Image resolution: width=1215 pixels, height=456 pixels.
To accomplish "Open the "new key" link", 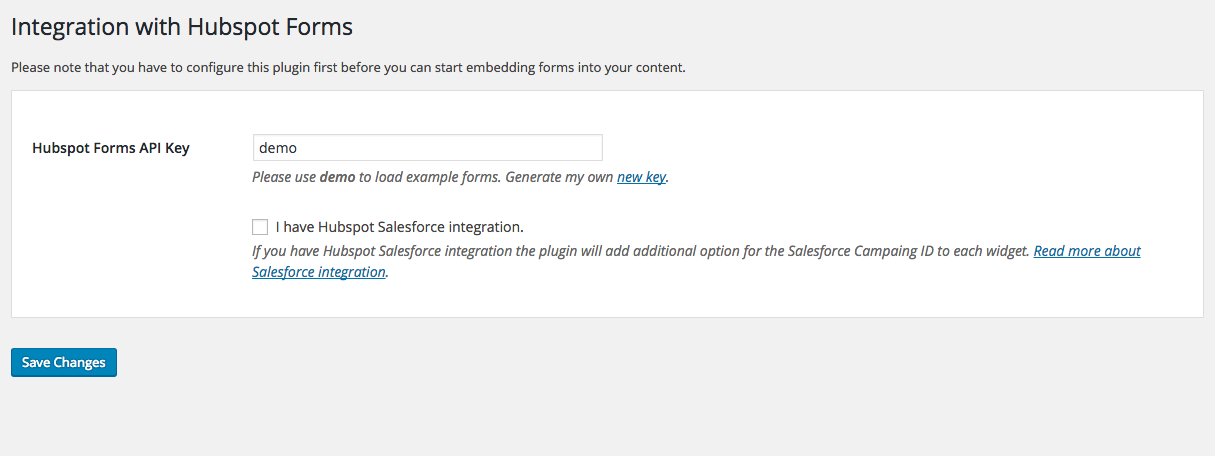I will [x=641, y=178].
